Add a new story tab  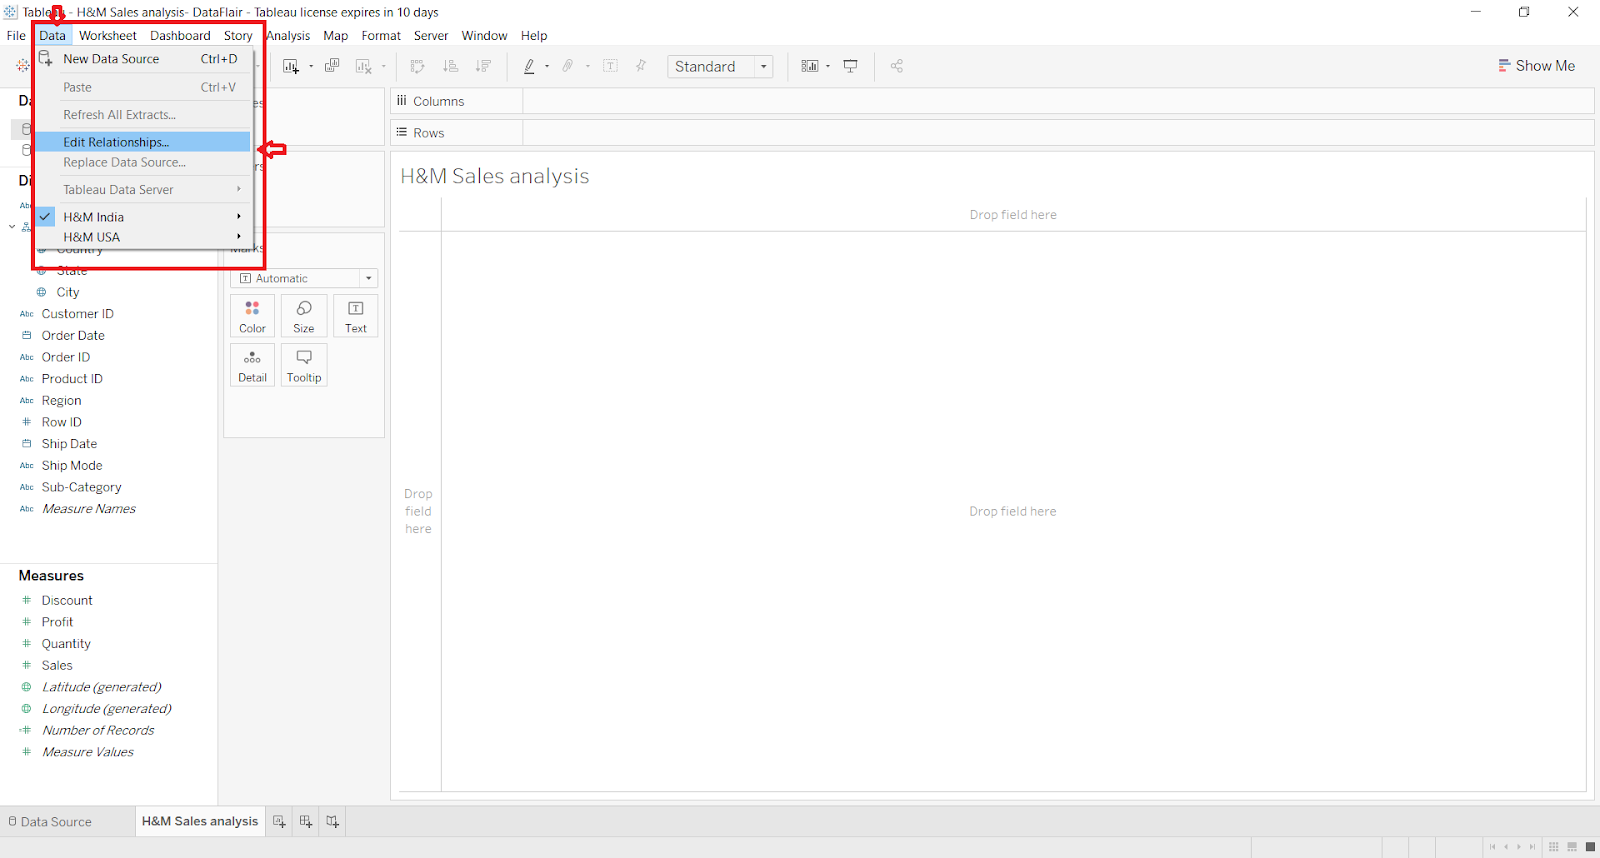333,822
